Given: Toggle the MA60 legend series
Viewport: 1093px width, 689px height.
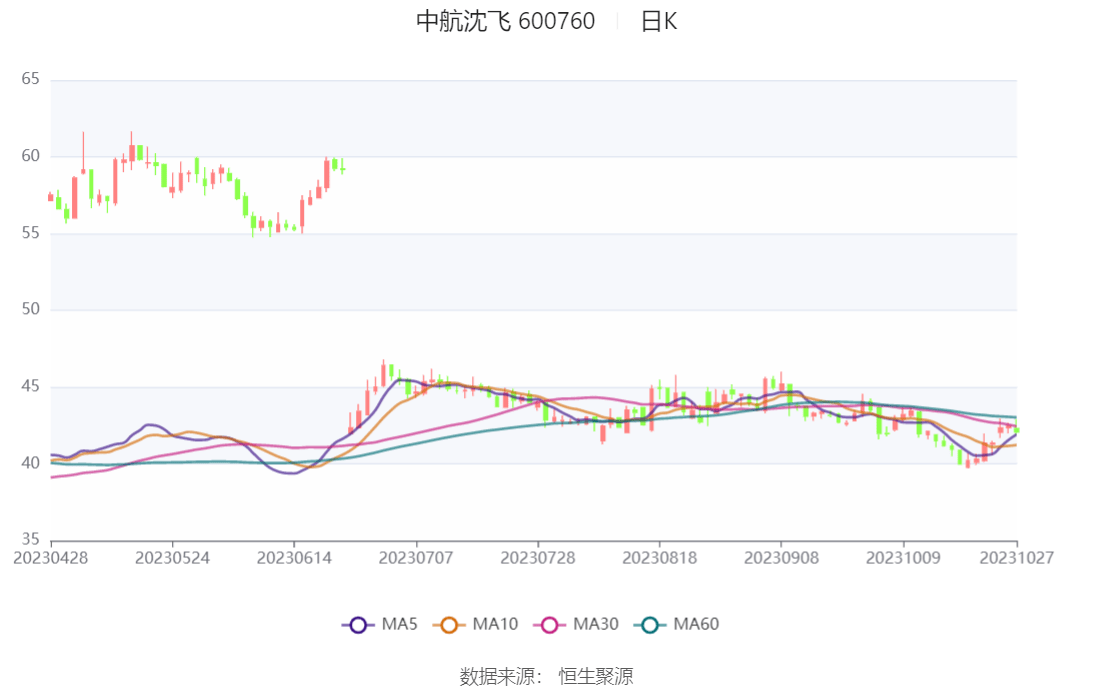Looking at the screenshot, I should pos(676,624).
